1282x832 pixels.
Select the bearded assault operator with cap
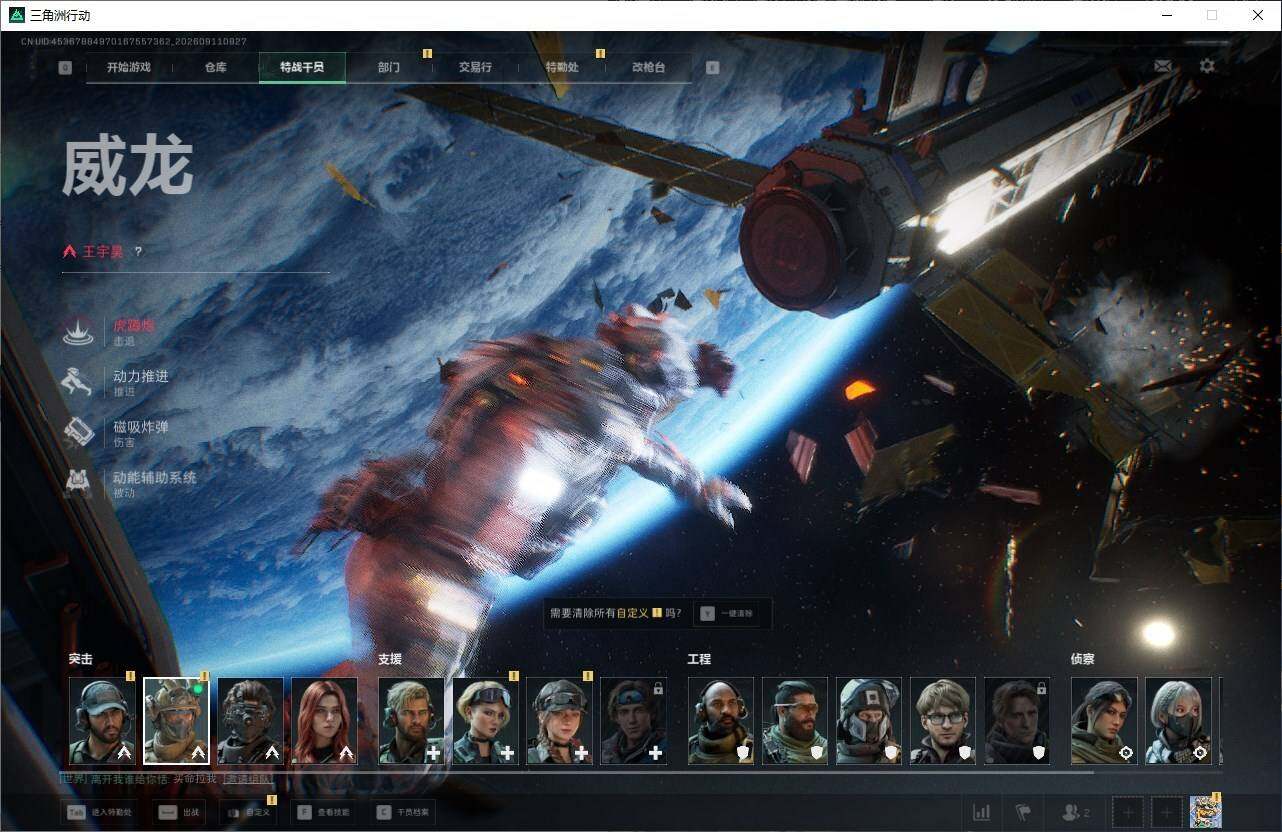(102, 721)
